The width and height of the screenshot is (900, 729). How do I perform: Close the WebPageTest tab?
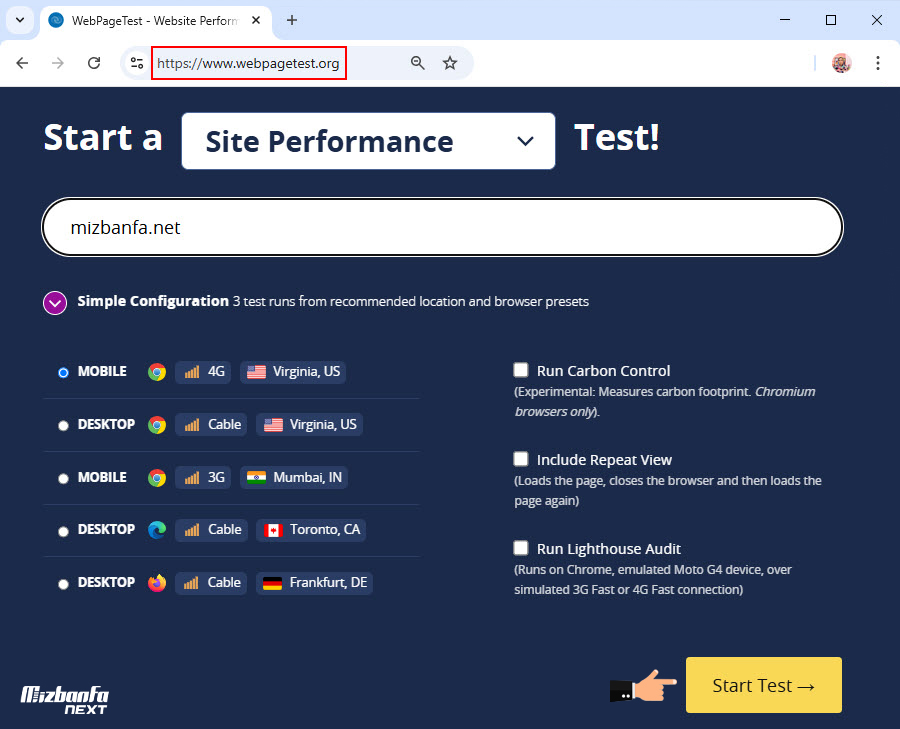[x=256, y=20]
